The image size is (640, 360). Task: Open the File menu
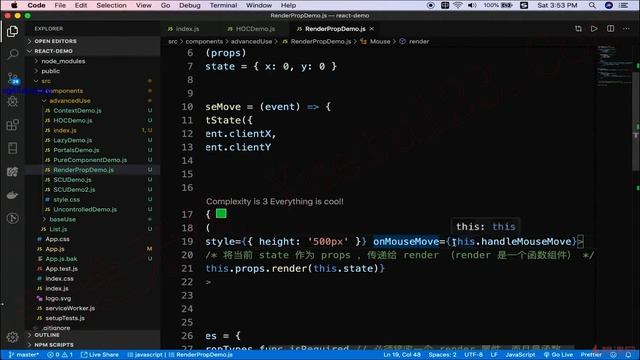60,5
